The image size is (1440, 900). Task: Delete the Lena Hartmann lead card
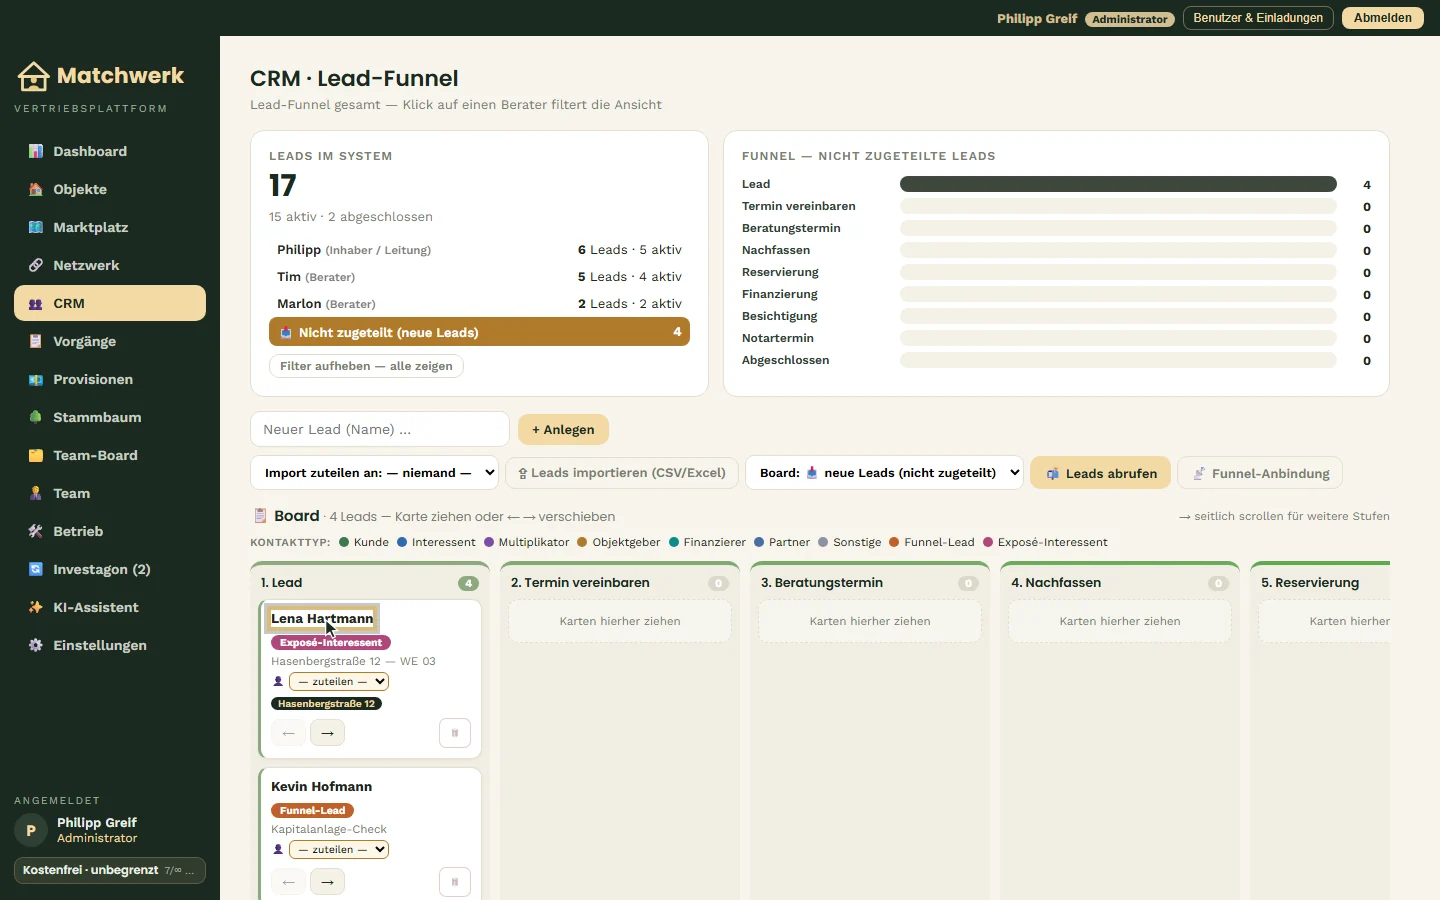pos(455,733)
